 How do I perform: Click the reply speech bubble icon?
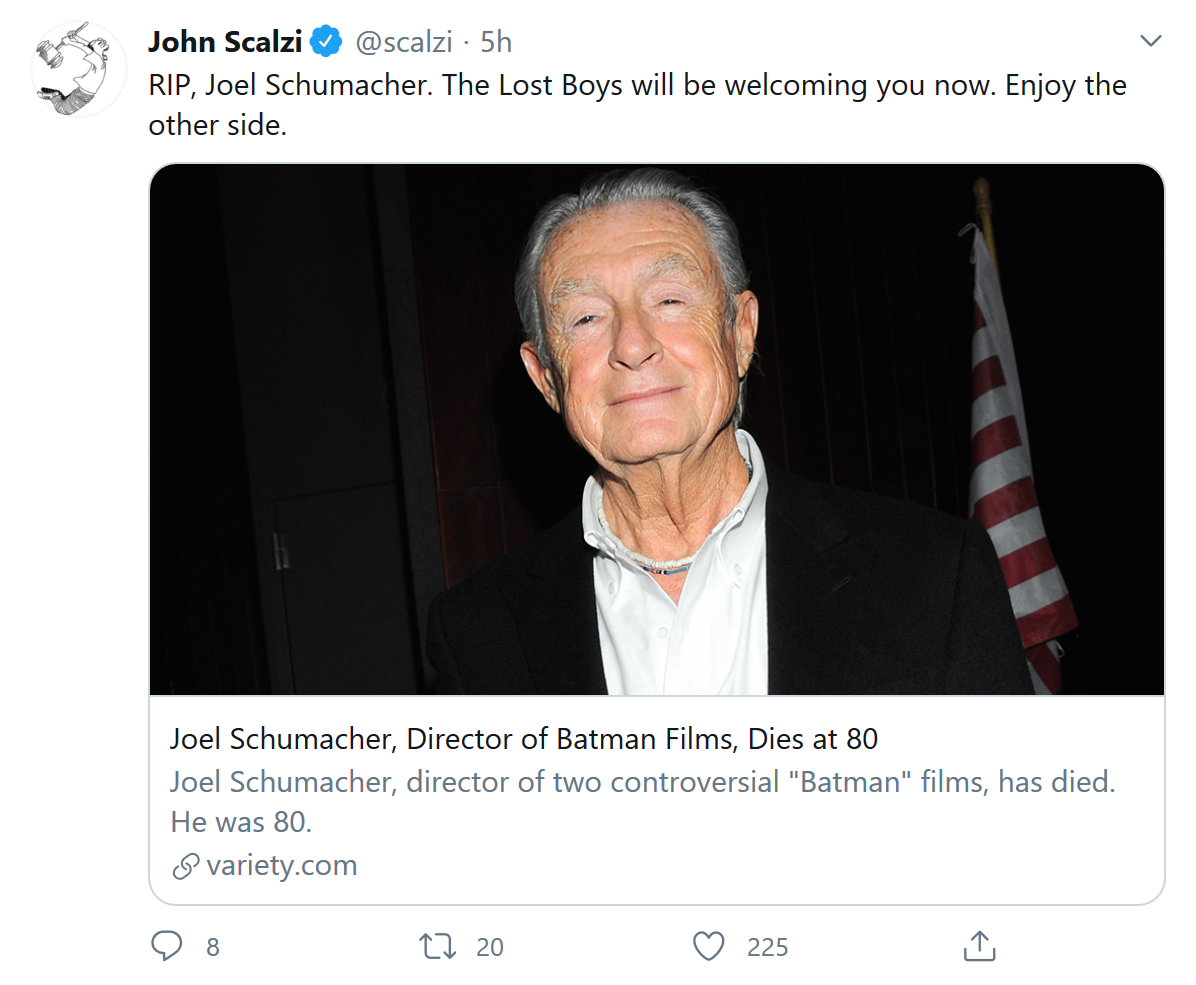coord(166,945)
